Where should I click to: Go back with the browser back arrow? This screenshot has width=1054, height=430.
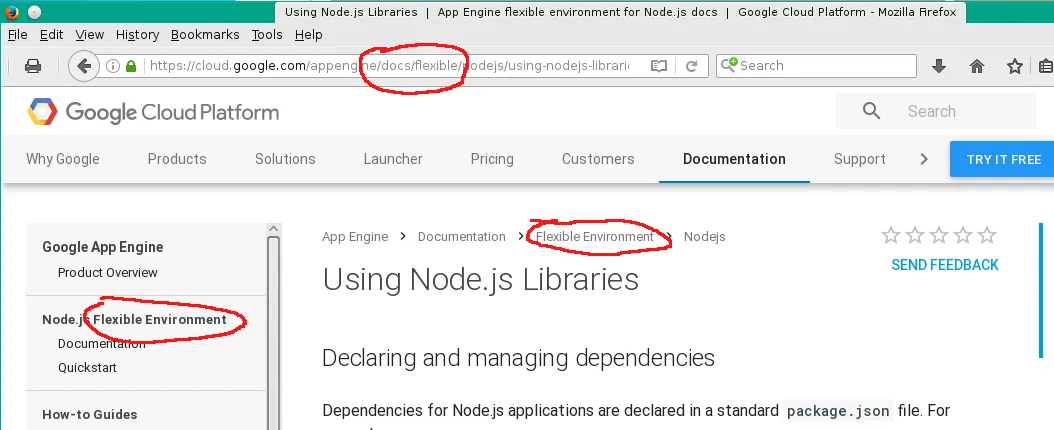83,66
